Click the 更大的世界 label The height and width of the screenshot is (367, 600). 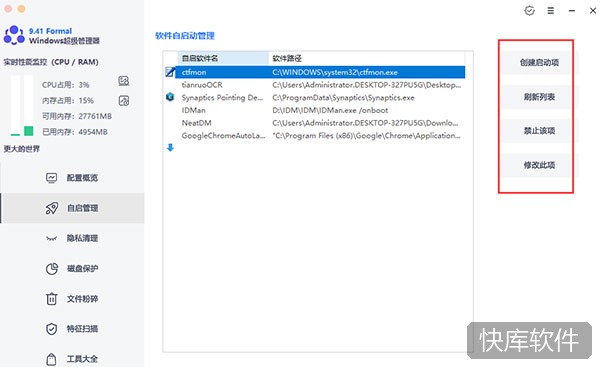pyautogui.click(x=22, y=149)
